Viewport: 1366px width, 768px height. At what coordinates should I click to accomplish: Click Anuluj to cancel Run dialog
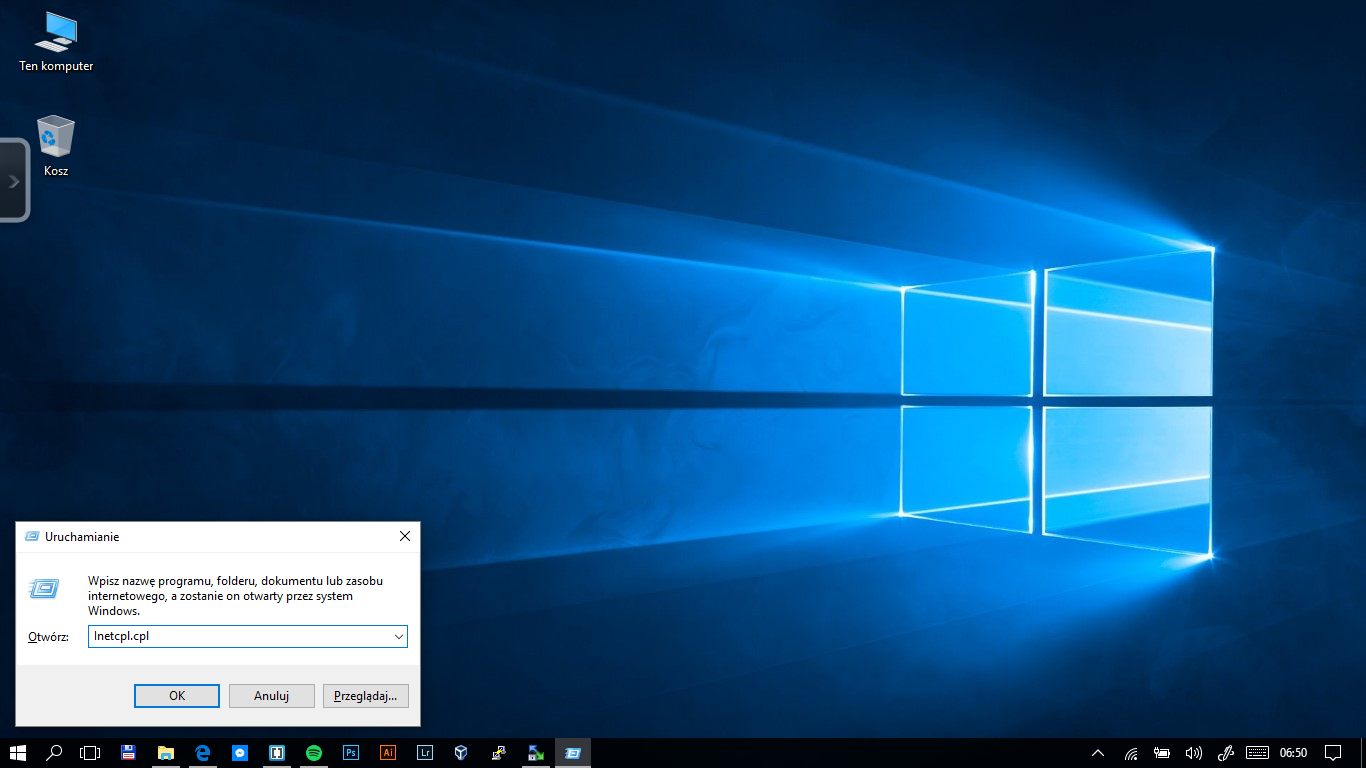click(x=271, y=696)
